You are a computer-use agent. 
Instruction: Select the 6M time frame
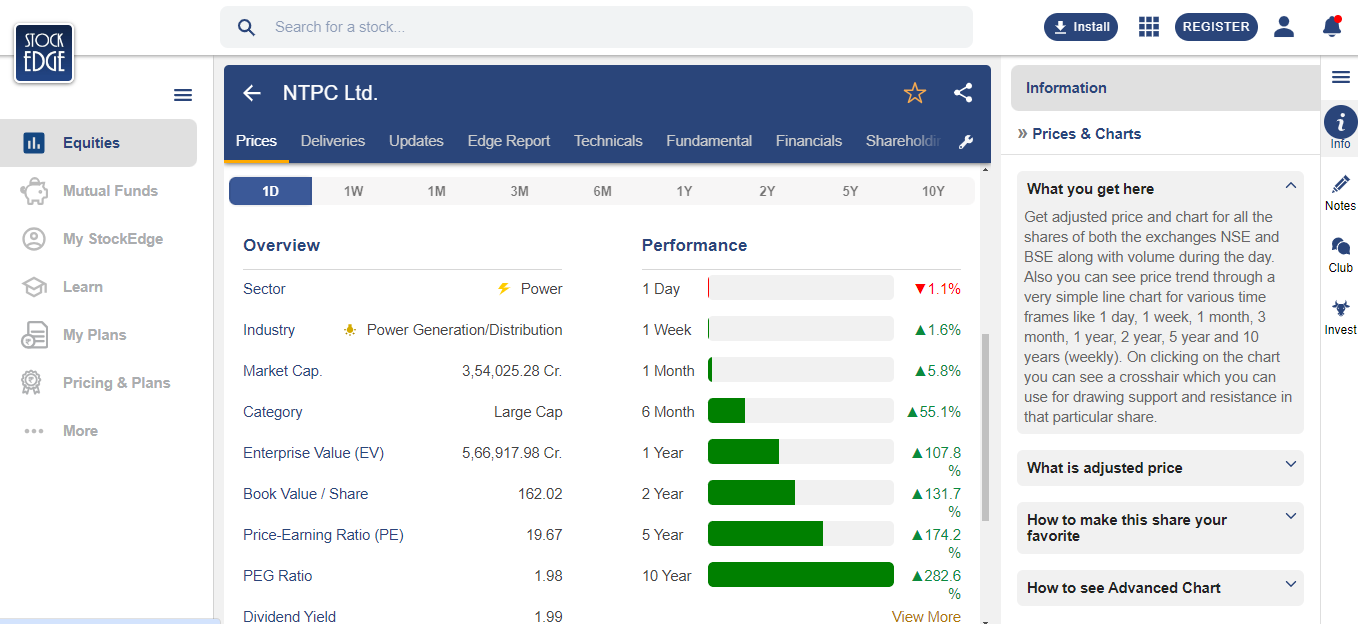pyautogui.click(x=602, y=191)
